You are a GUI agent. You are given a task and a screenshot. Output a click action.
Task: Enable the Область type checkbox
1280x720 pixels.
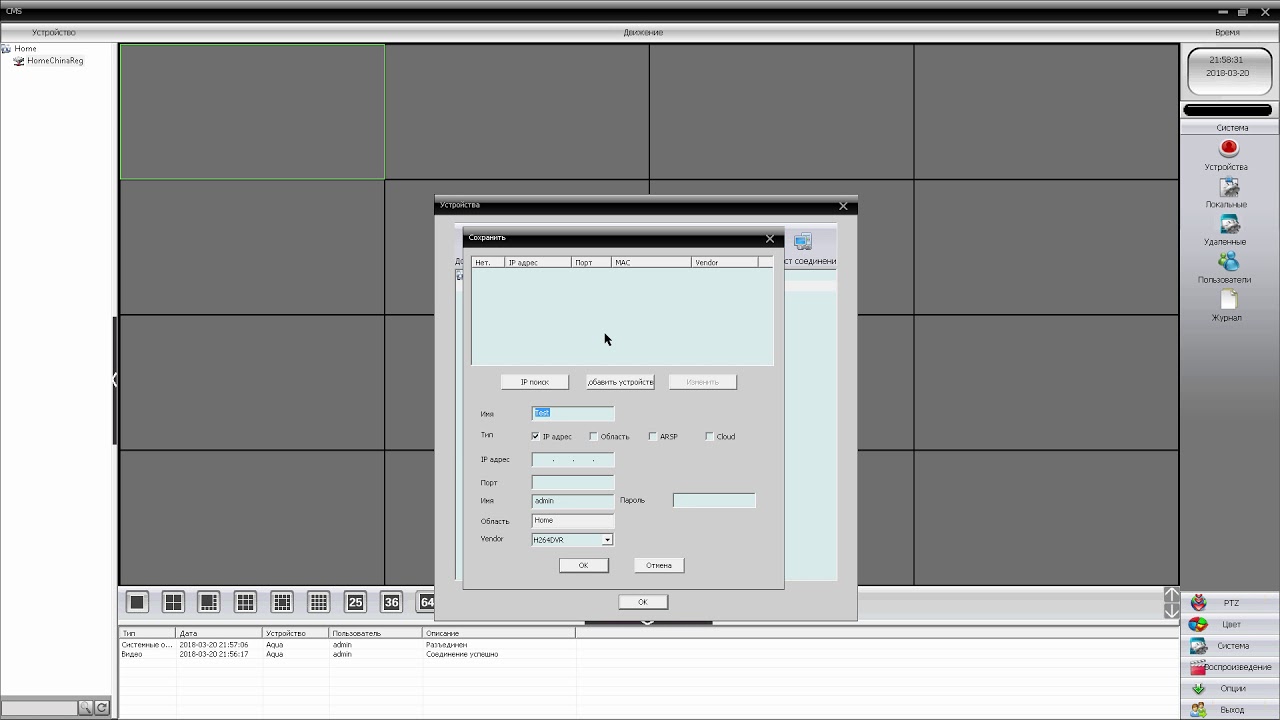593,436
